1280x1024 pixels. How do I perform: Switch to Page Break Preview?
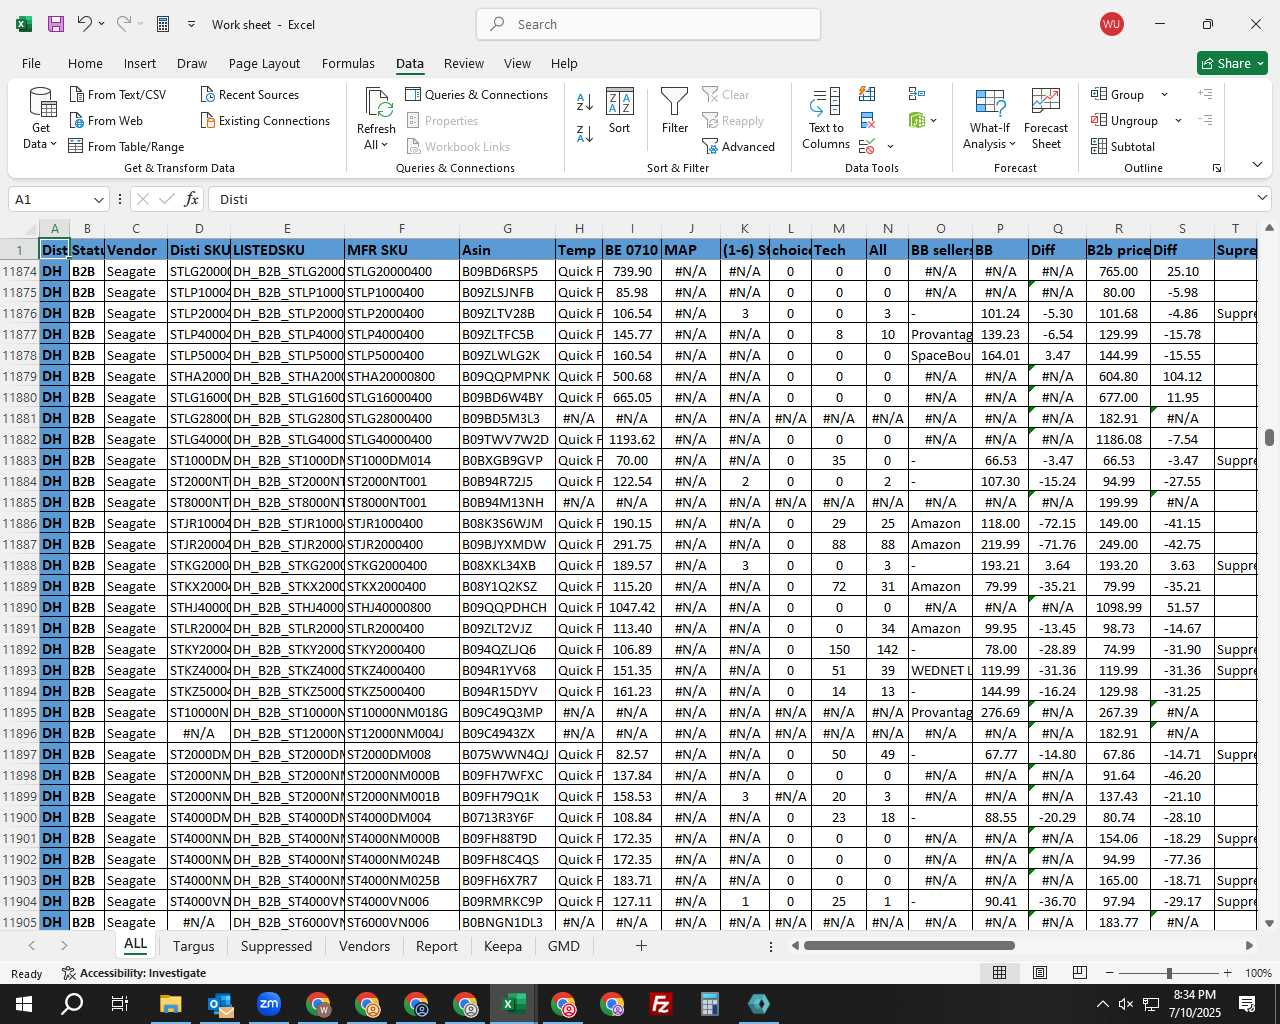coord(1080,973)
